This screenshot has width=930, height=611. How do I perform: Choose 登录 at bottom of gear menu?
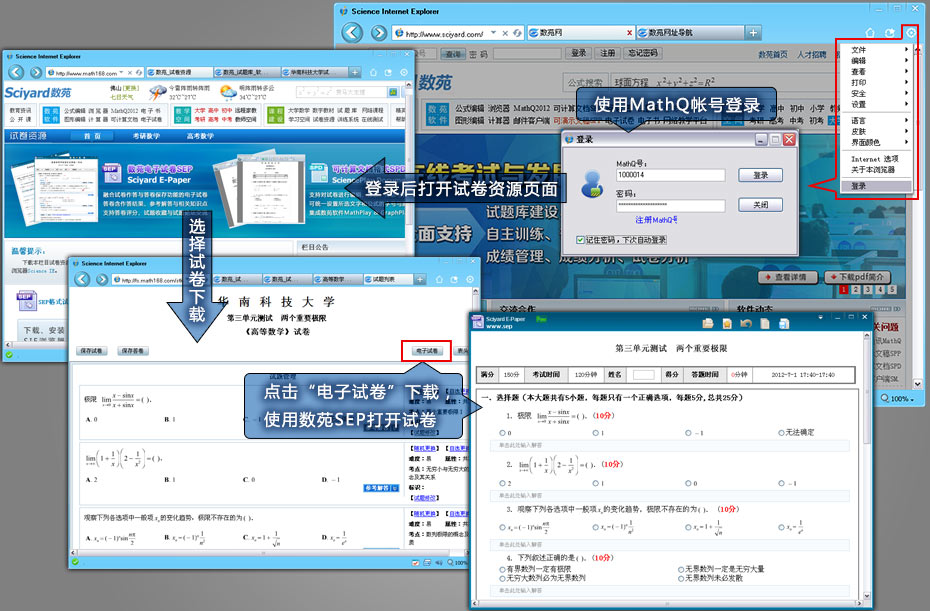tap(876, 186)
